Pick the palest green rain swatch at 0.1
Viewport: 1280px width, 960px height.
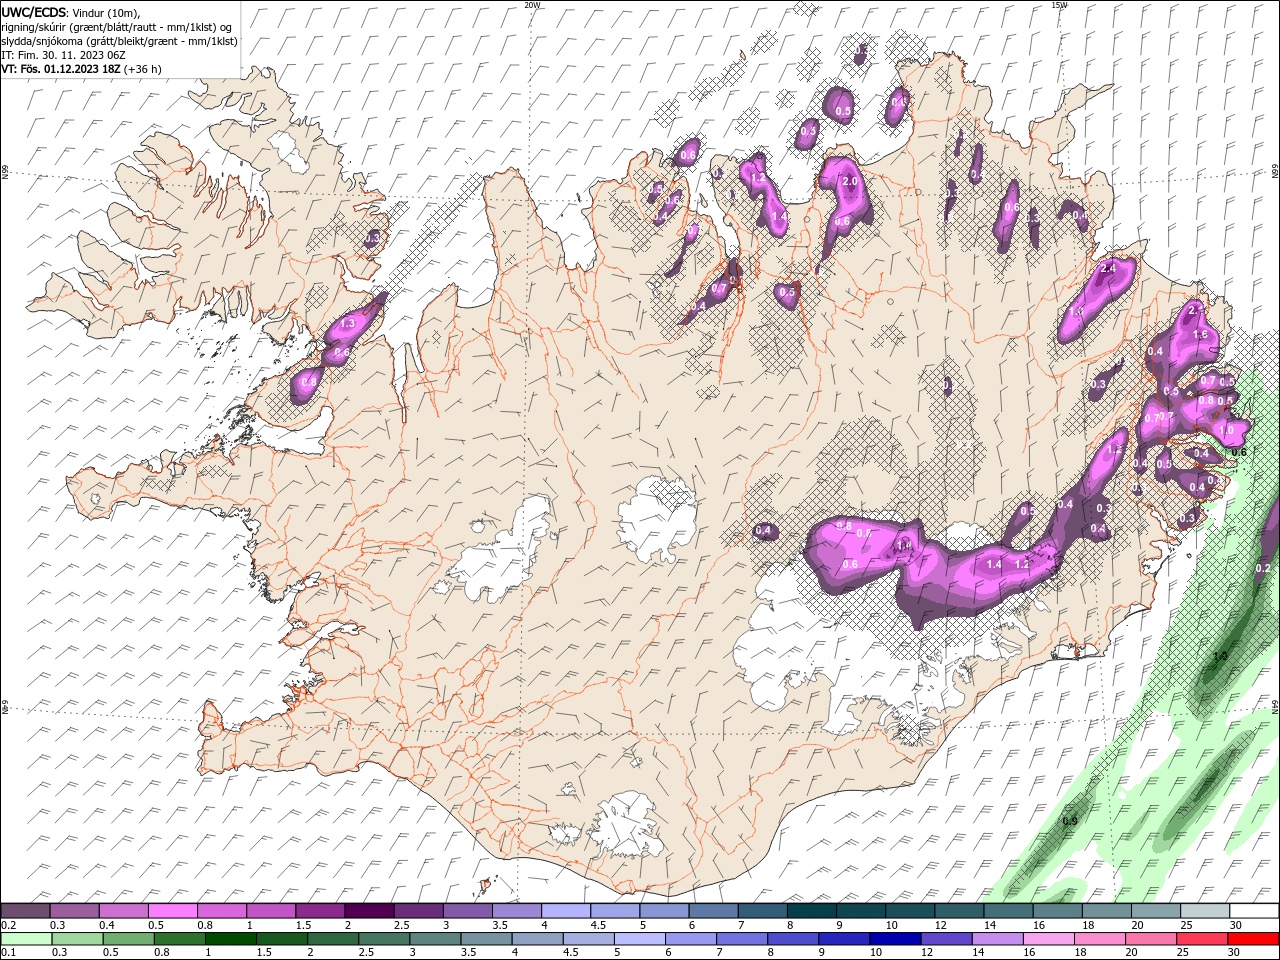(26, 938)
